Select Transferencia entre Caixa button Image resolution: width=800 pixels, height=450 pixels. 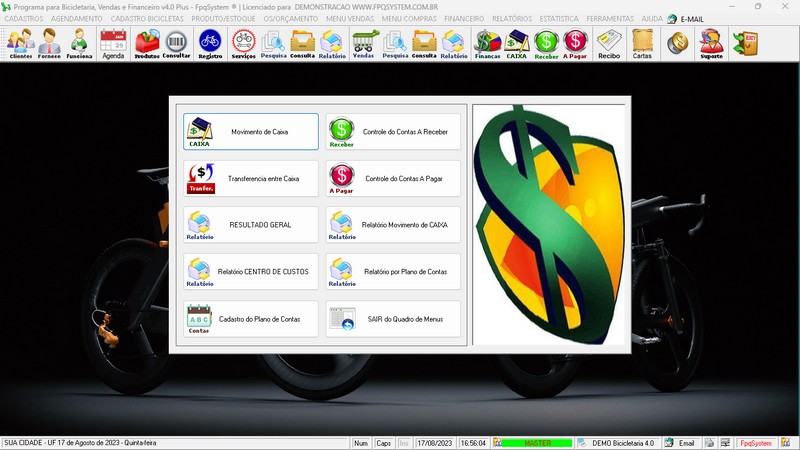tap(251, 179)
